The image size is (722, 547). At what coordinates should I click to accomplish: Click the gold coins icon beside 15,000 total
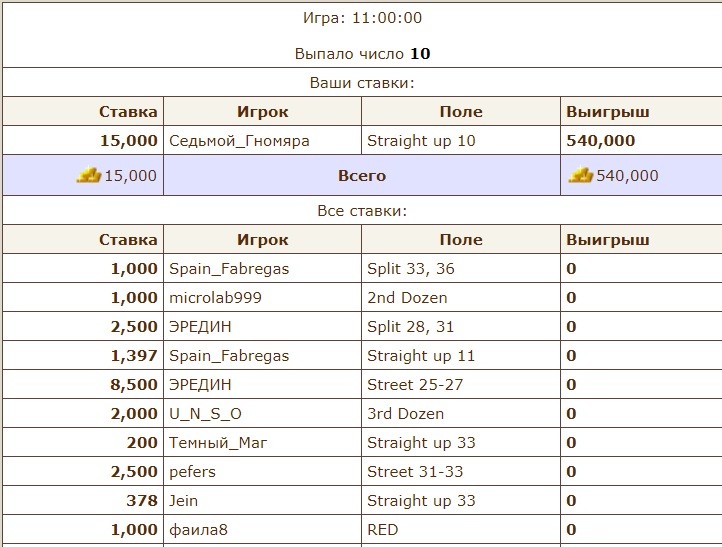pyautogui.click(x=89, y=175)
